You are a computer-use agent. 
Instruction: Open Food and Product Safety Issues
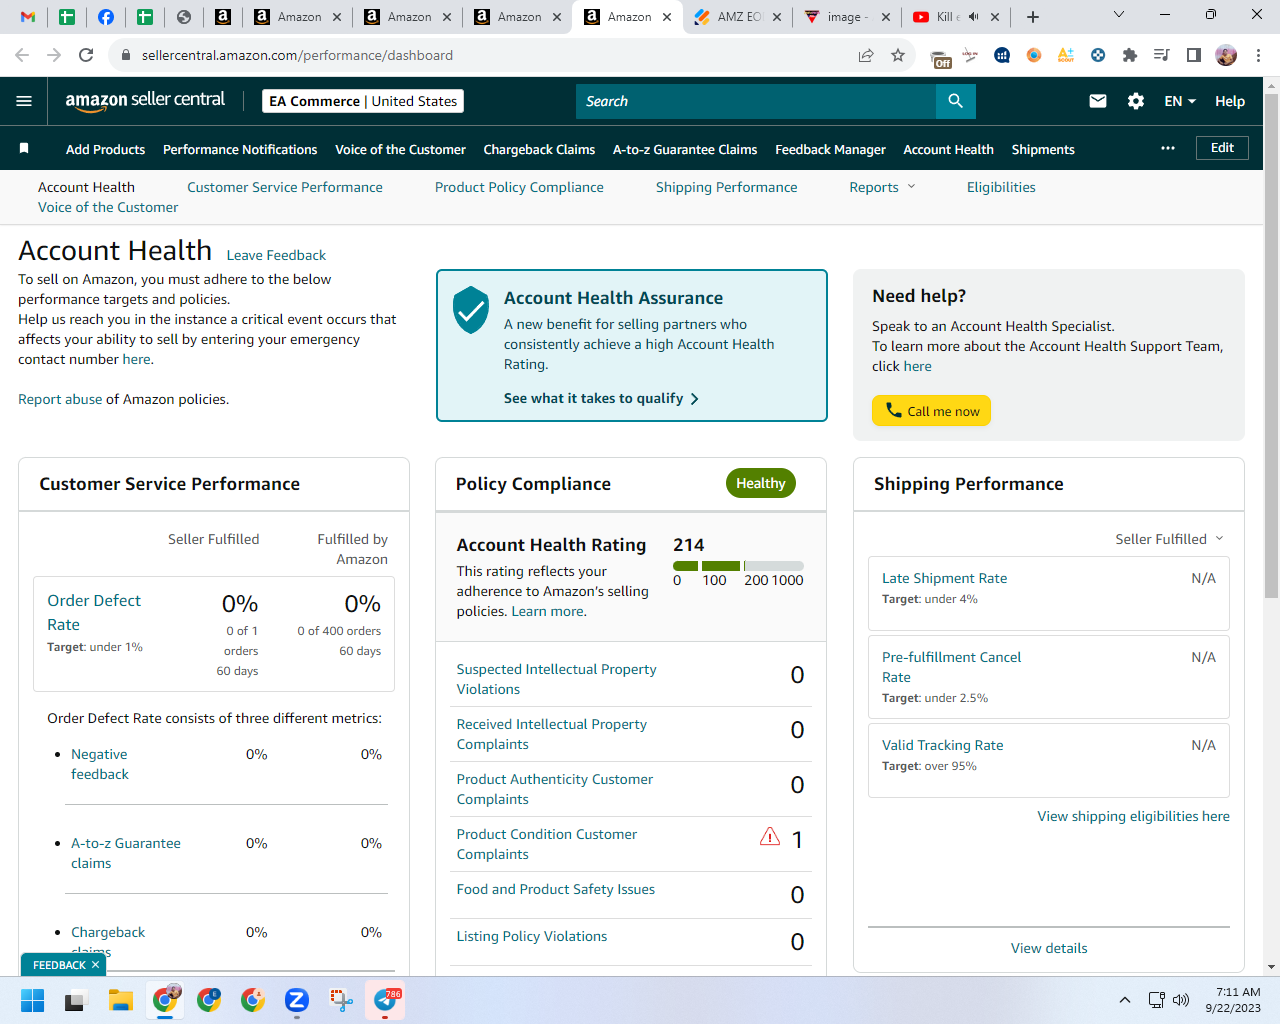tap(555, 889)
